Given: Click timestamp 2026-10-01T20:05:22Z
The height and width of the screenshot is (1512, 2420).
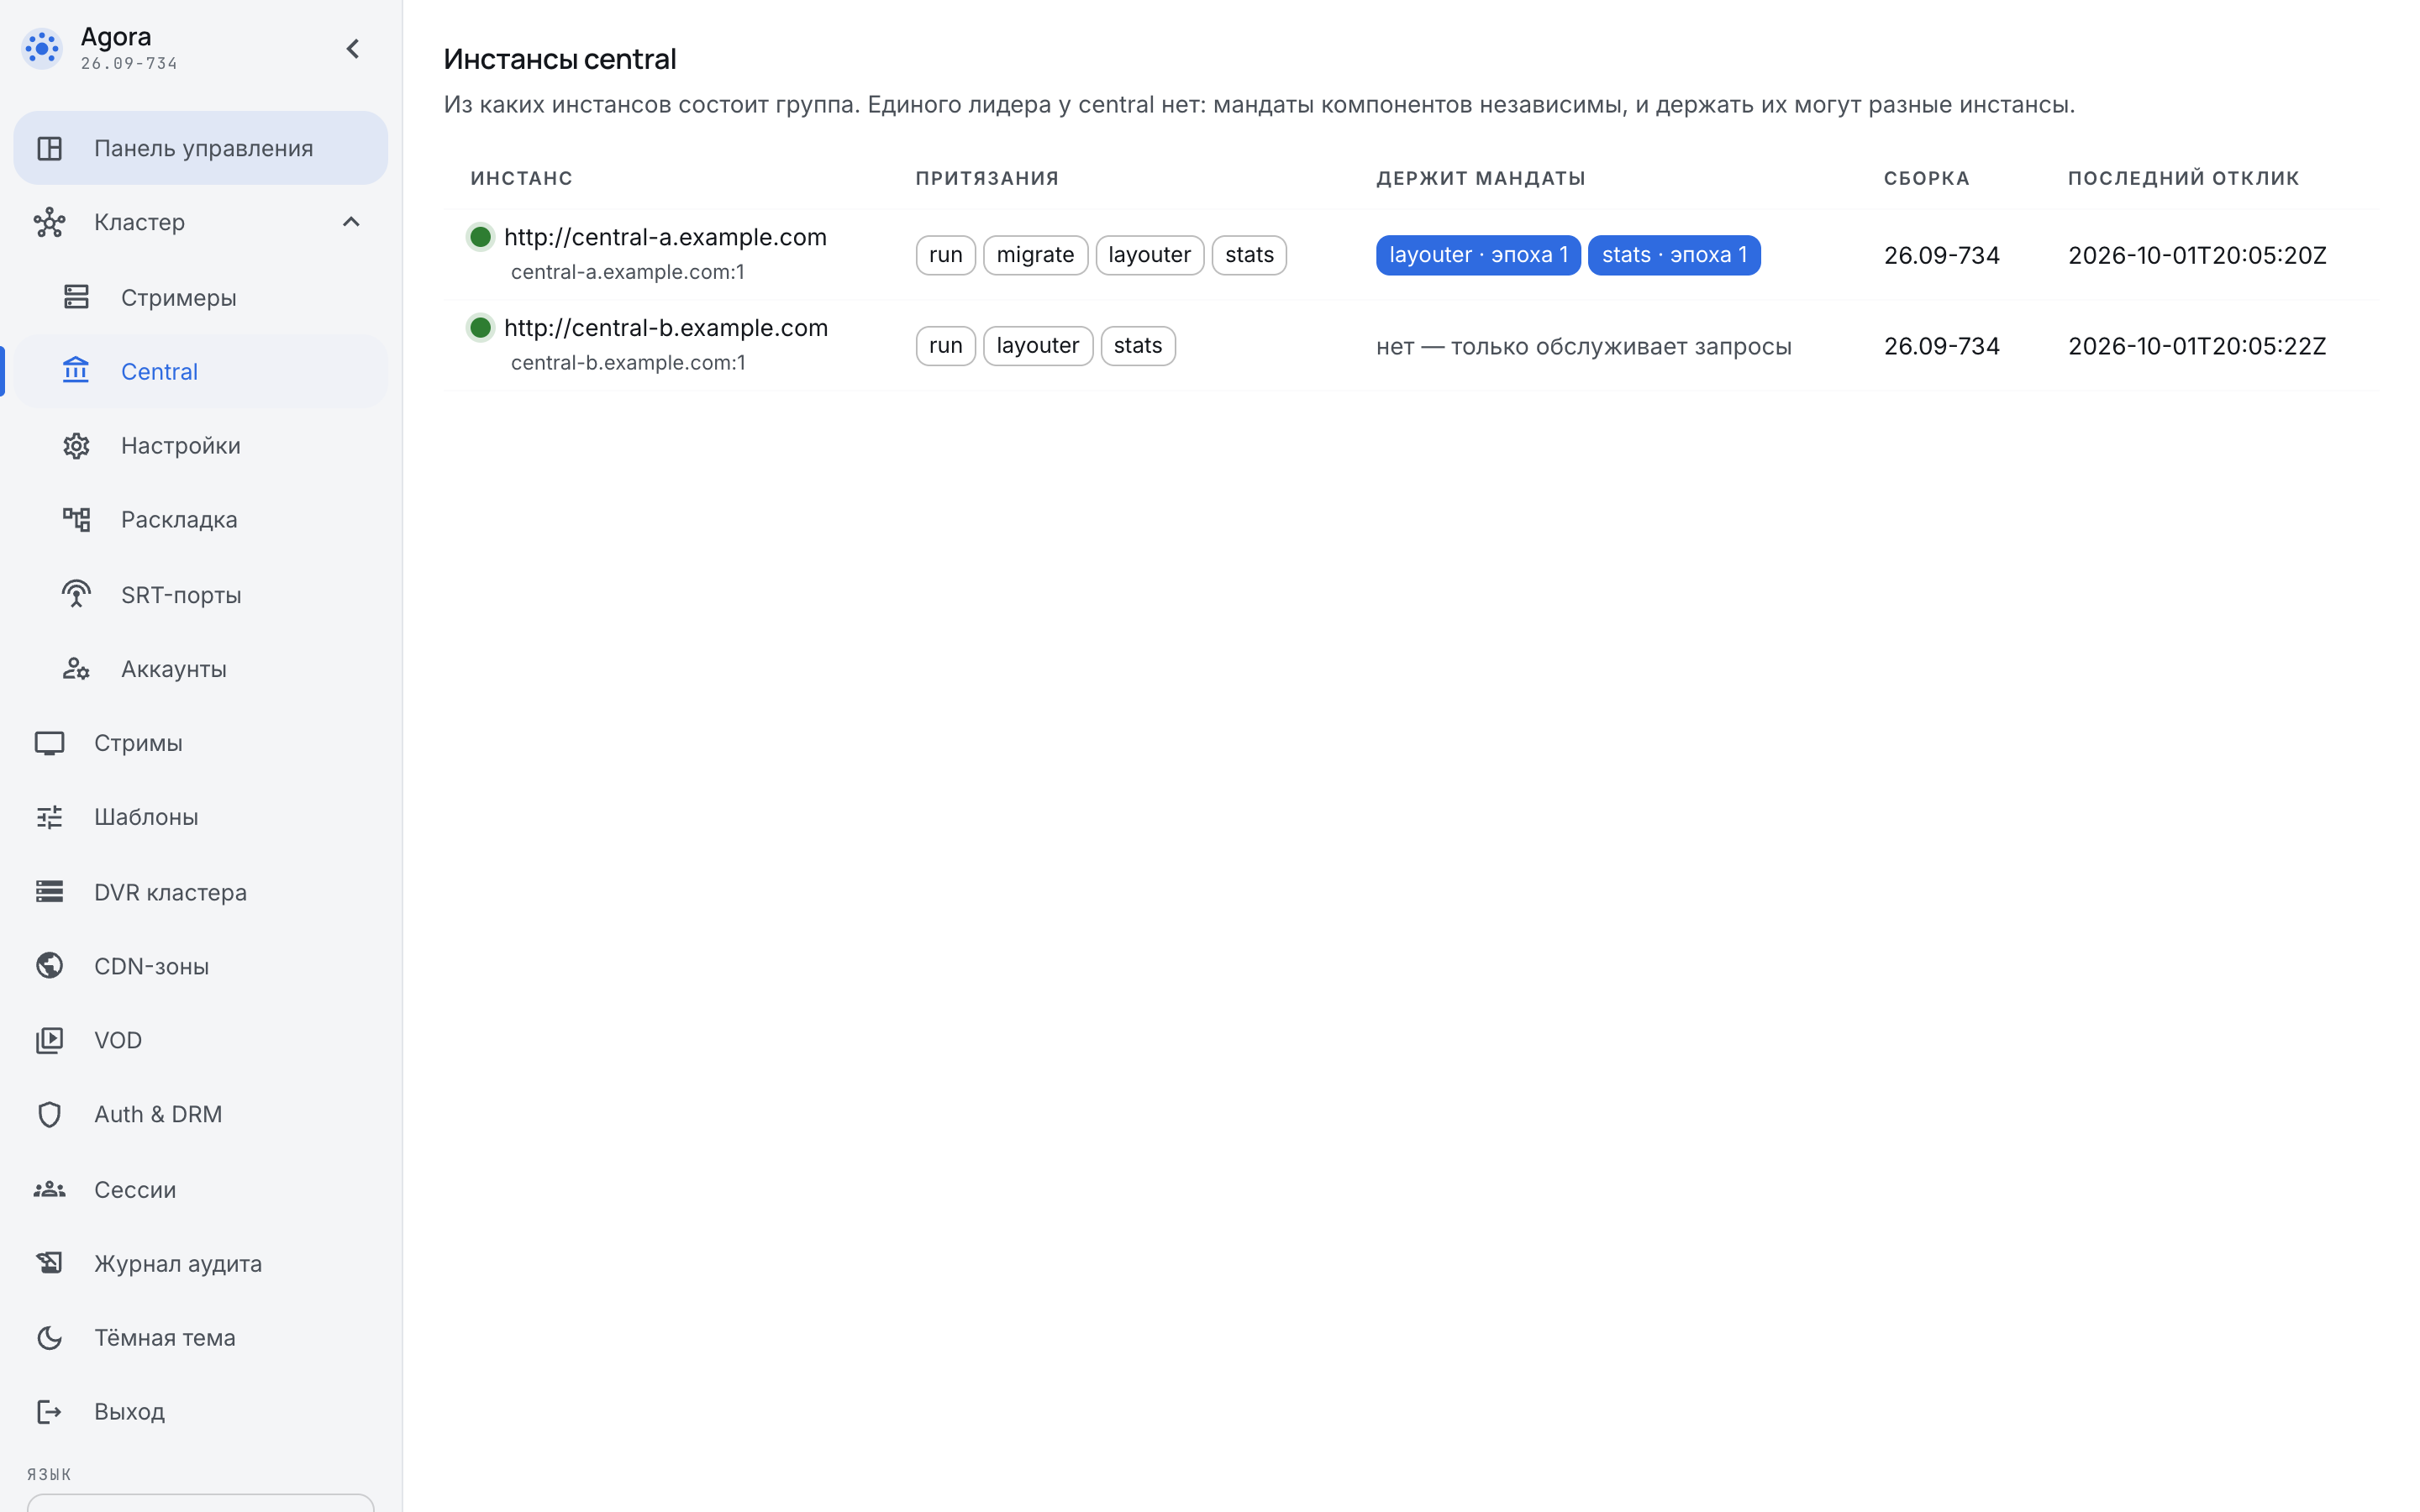Looking at the screenshot, I should 2197,346.
